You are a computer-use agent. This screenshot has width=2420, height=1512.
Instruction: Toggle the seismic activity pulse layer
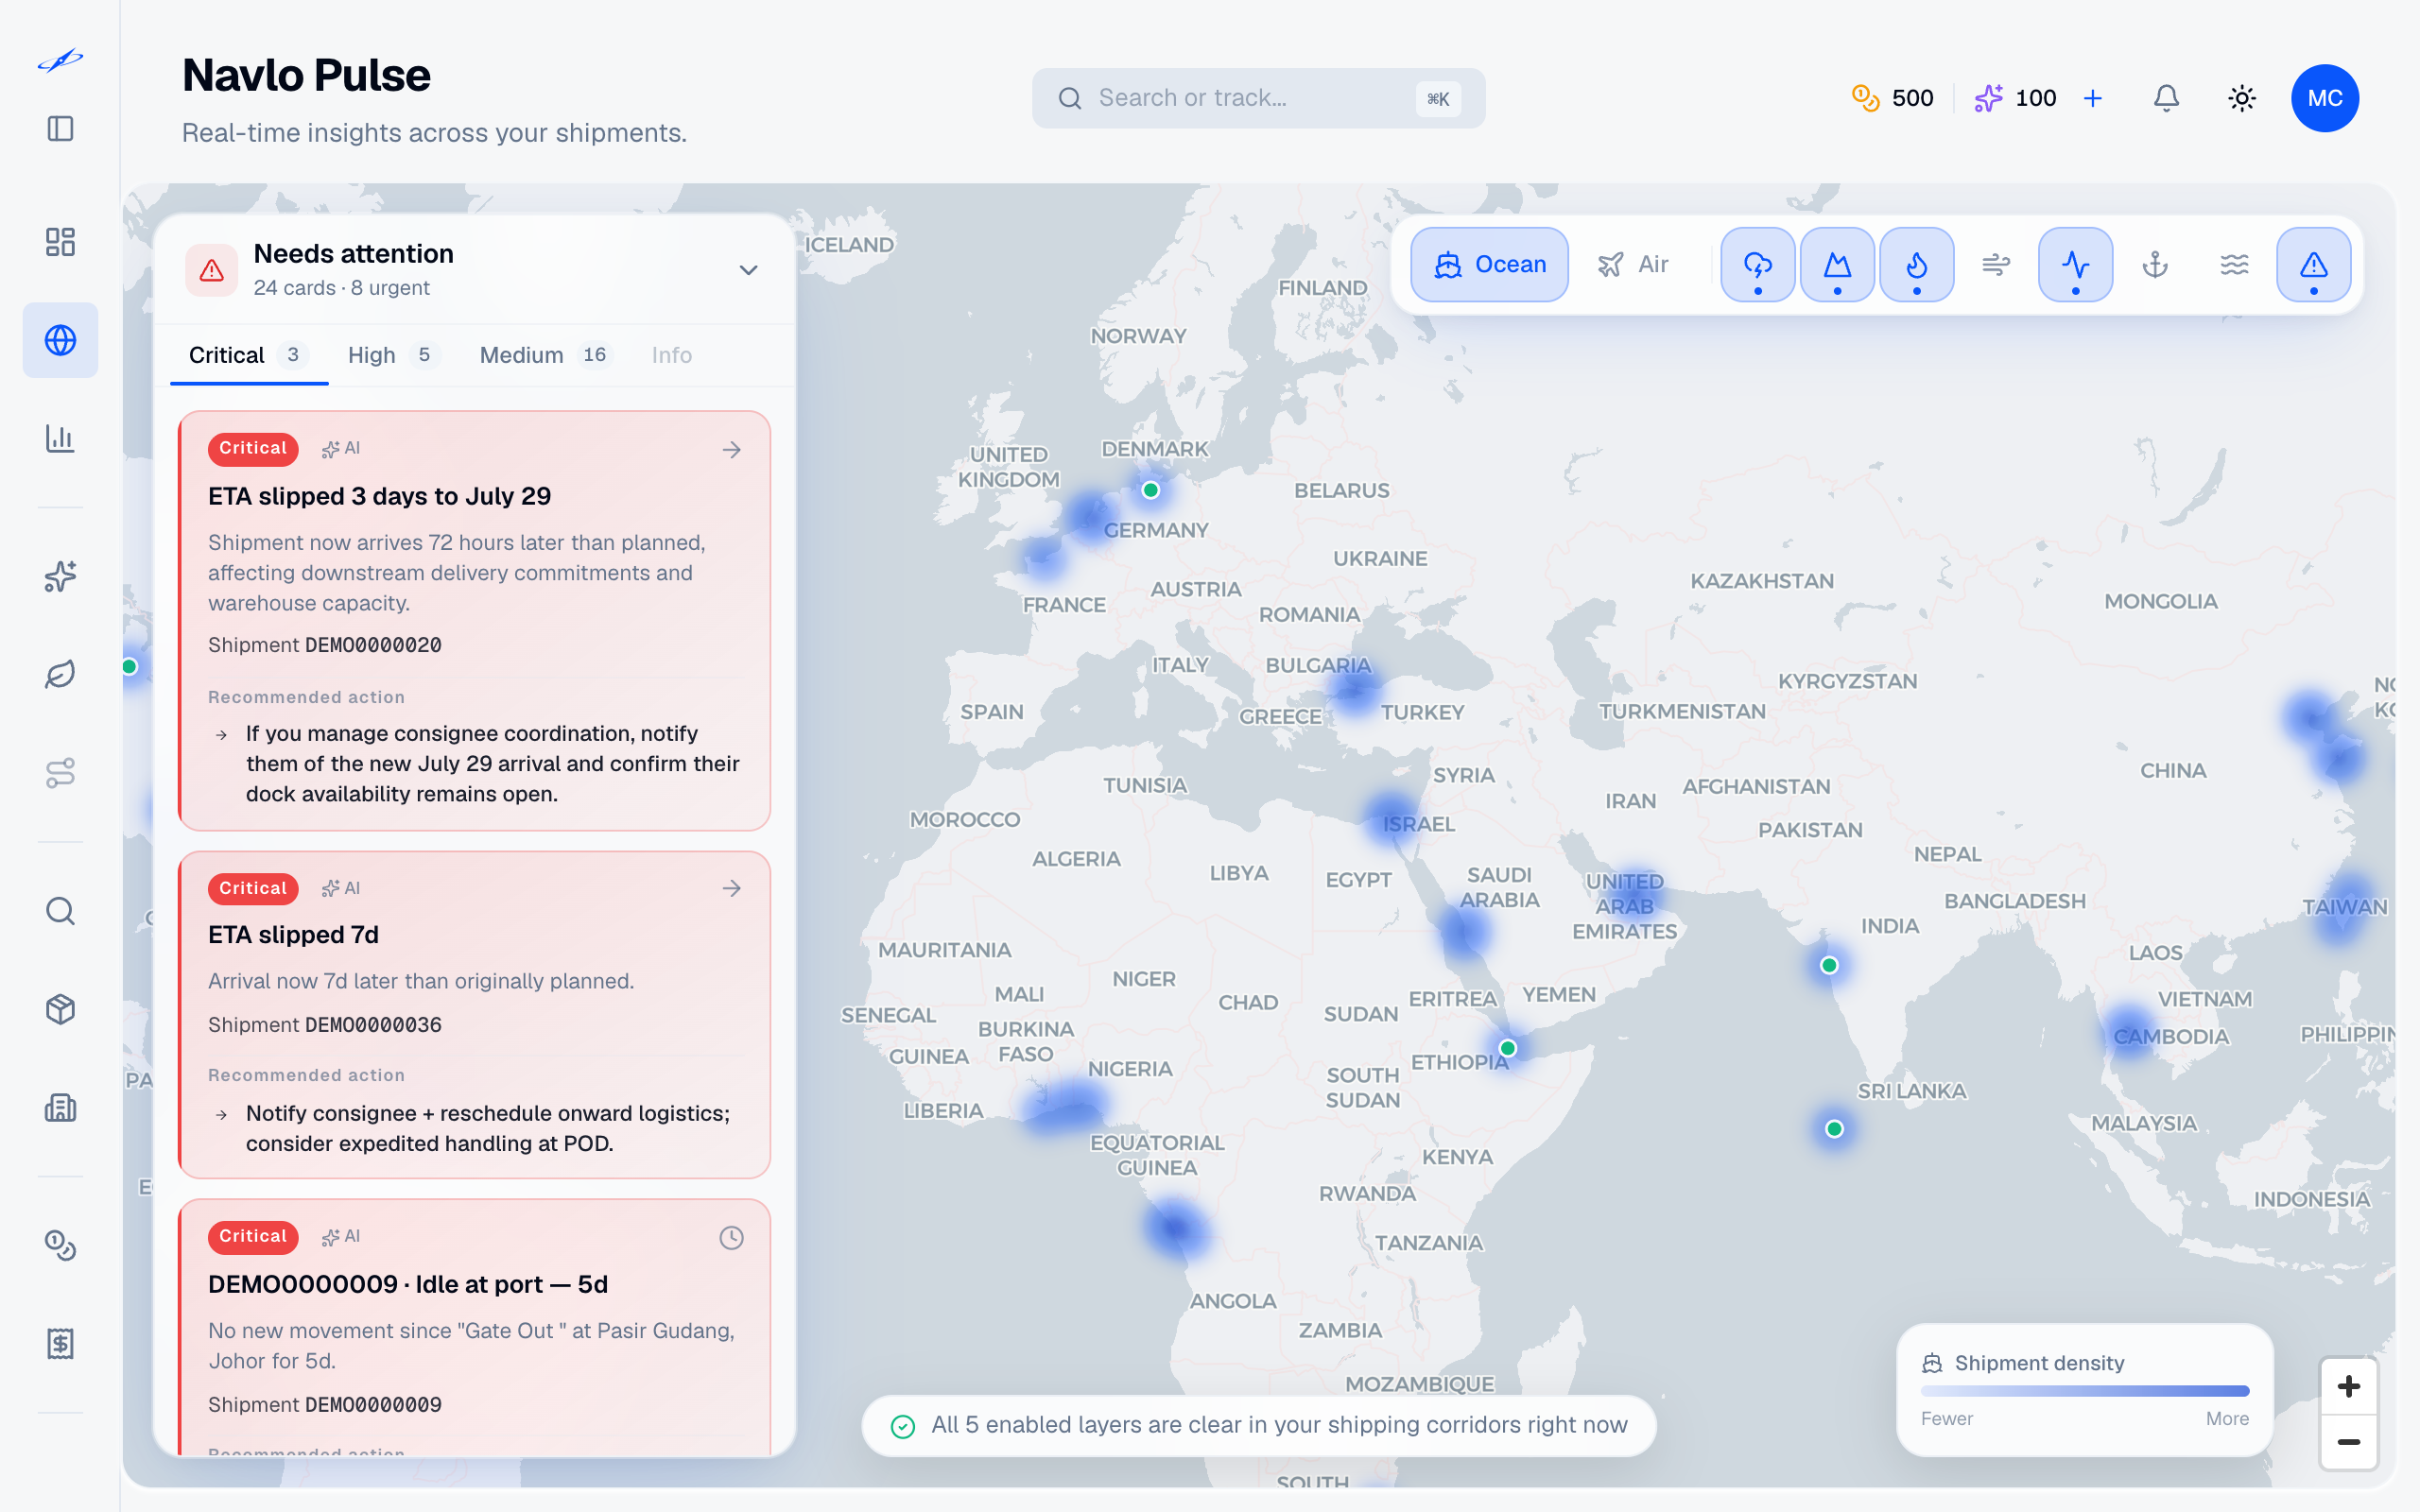(x=2076, y=265)
